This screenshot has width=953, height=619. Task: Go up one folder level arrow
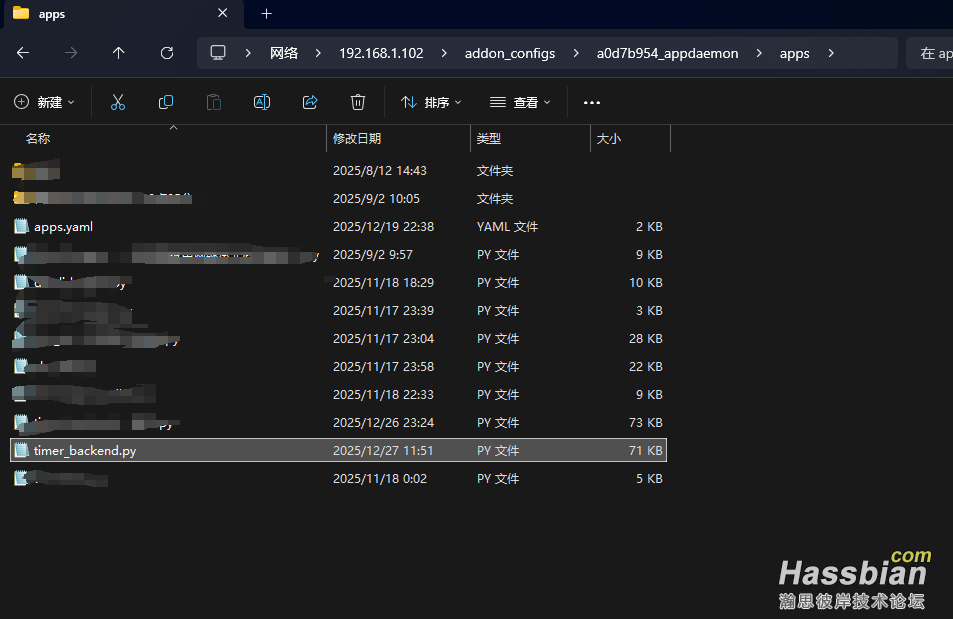(119, 53)
